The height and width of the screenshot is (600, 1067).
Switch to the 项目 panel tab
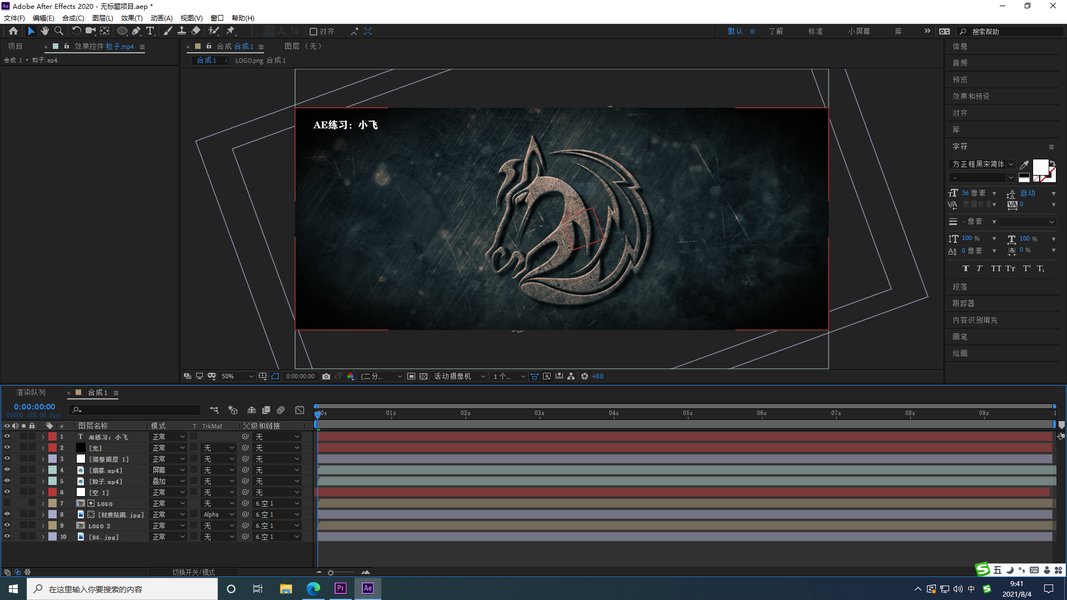pos(15,46)
